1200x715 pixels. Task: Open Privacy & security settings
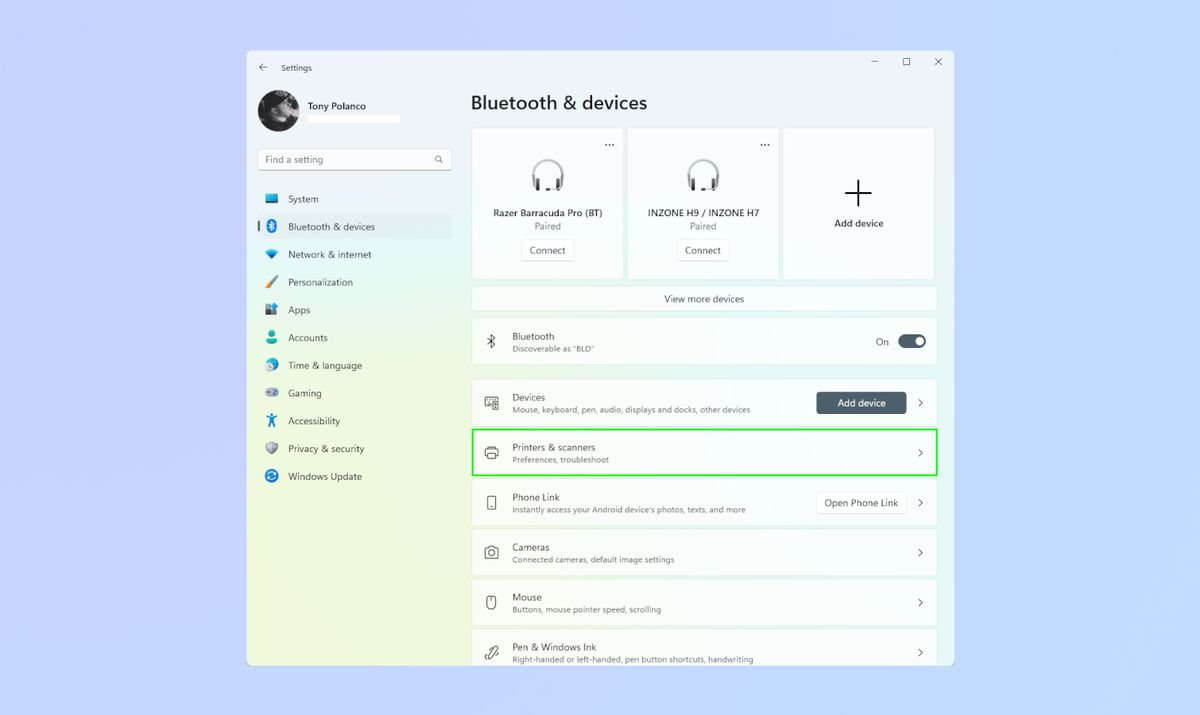pyautogui.click(x=355, y=449)
